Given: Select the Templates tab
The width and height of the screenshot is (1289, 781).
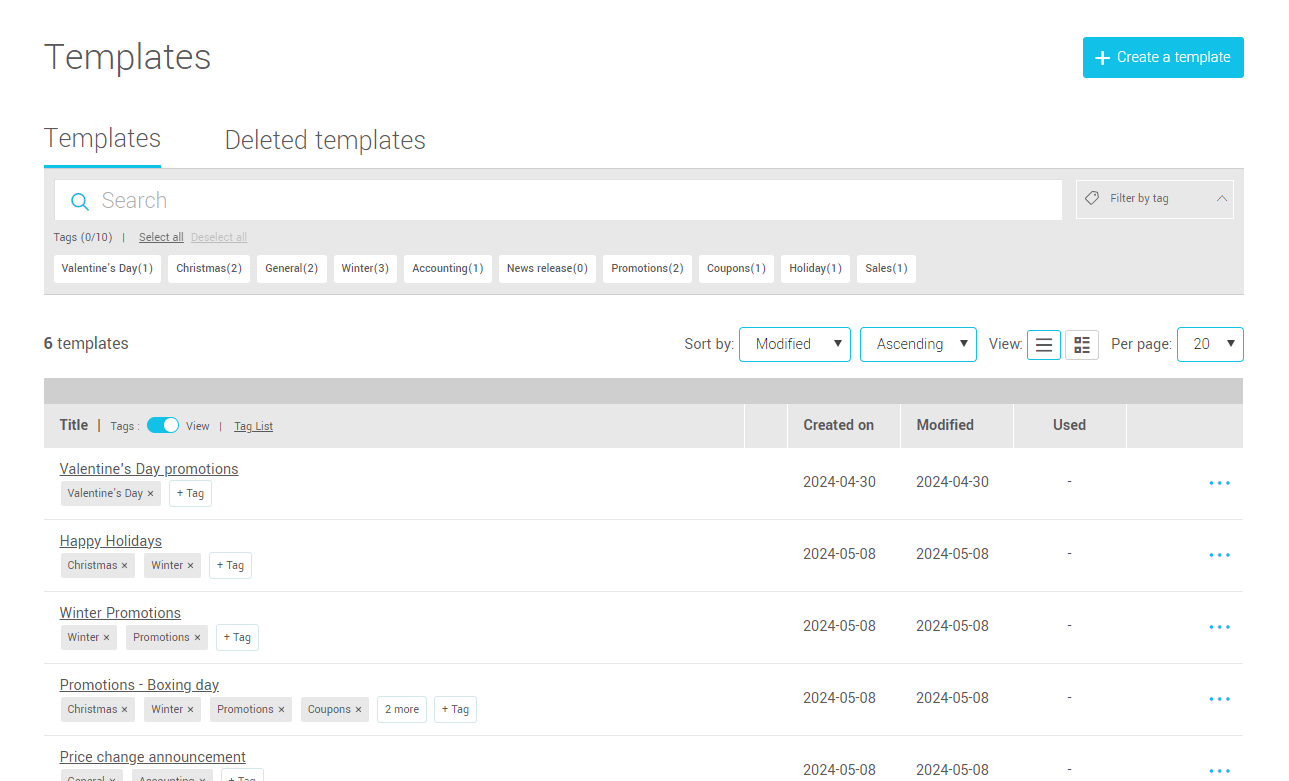Looking at the screenshot, I should click(102, 137).
